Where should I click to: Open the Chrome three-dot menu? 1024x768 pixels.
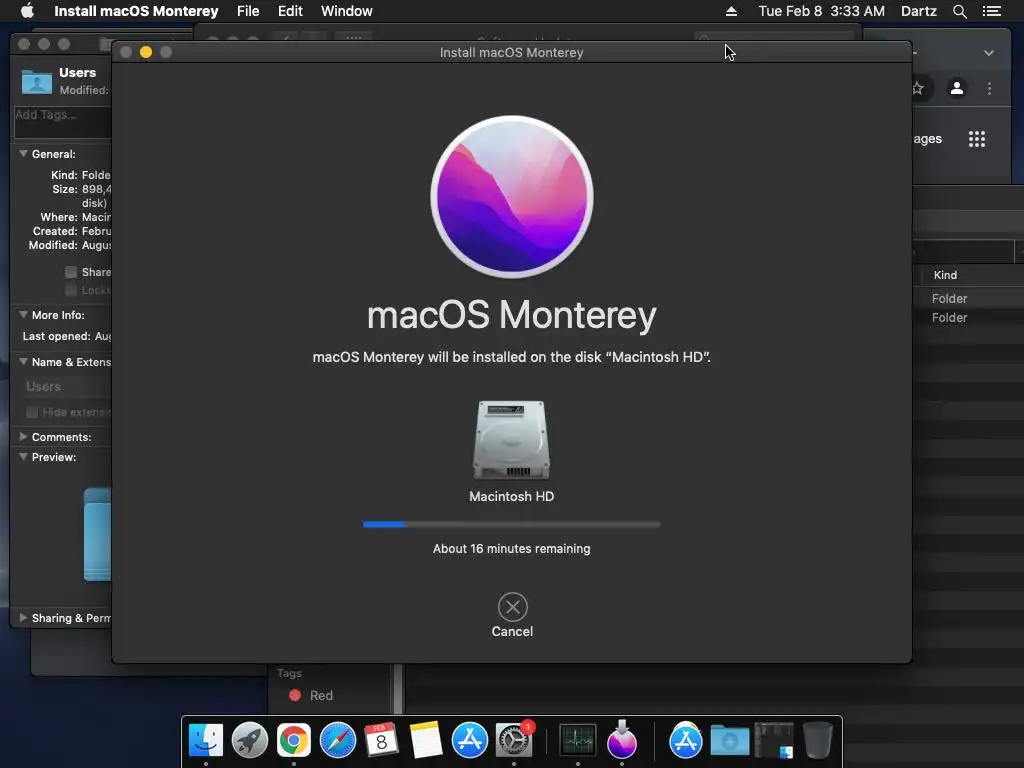point(989,88)
